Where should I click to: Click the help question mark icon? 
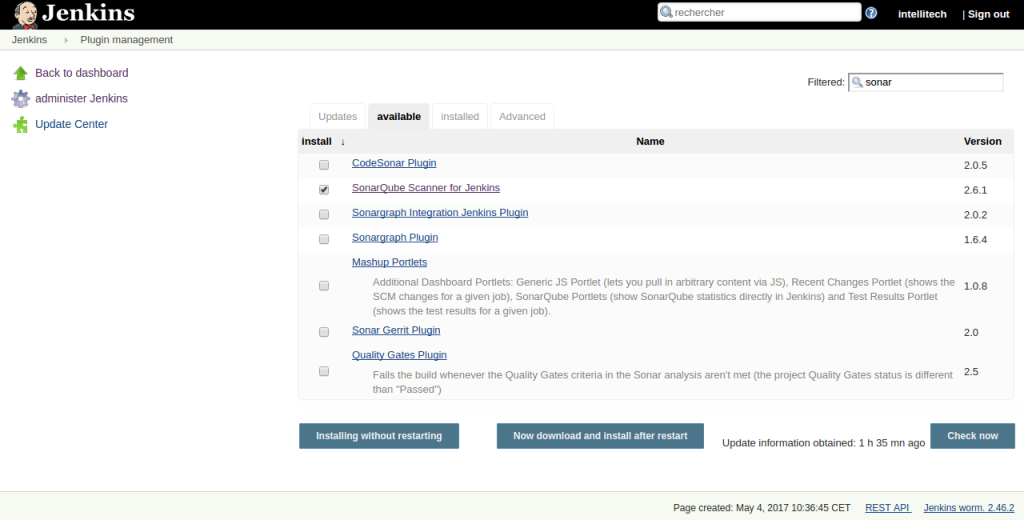point(871,13)
